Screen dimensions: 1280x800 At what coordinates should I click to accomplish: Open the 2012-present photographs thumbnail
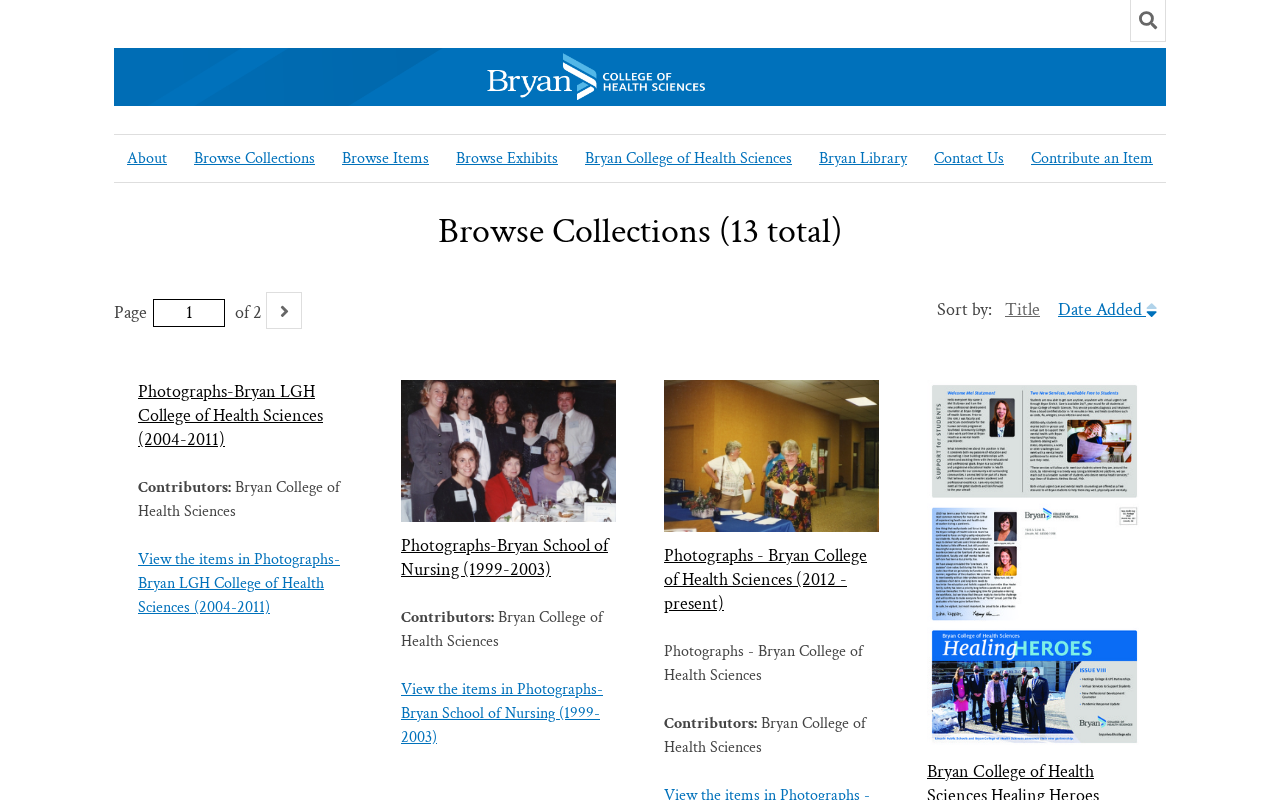771,456
